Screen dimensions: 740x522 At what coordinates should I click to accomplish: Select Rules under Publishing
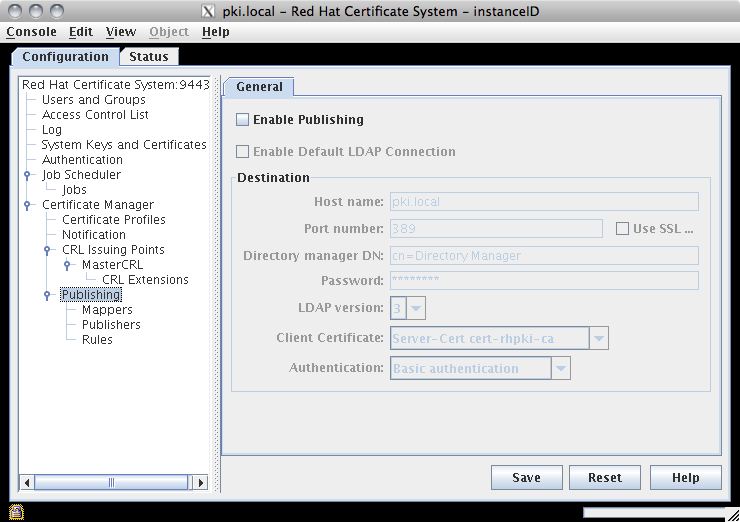click(x=97, y=340)
